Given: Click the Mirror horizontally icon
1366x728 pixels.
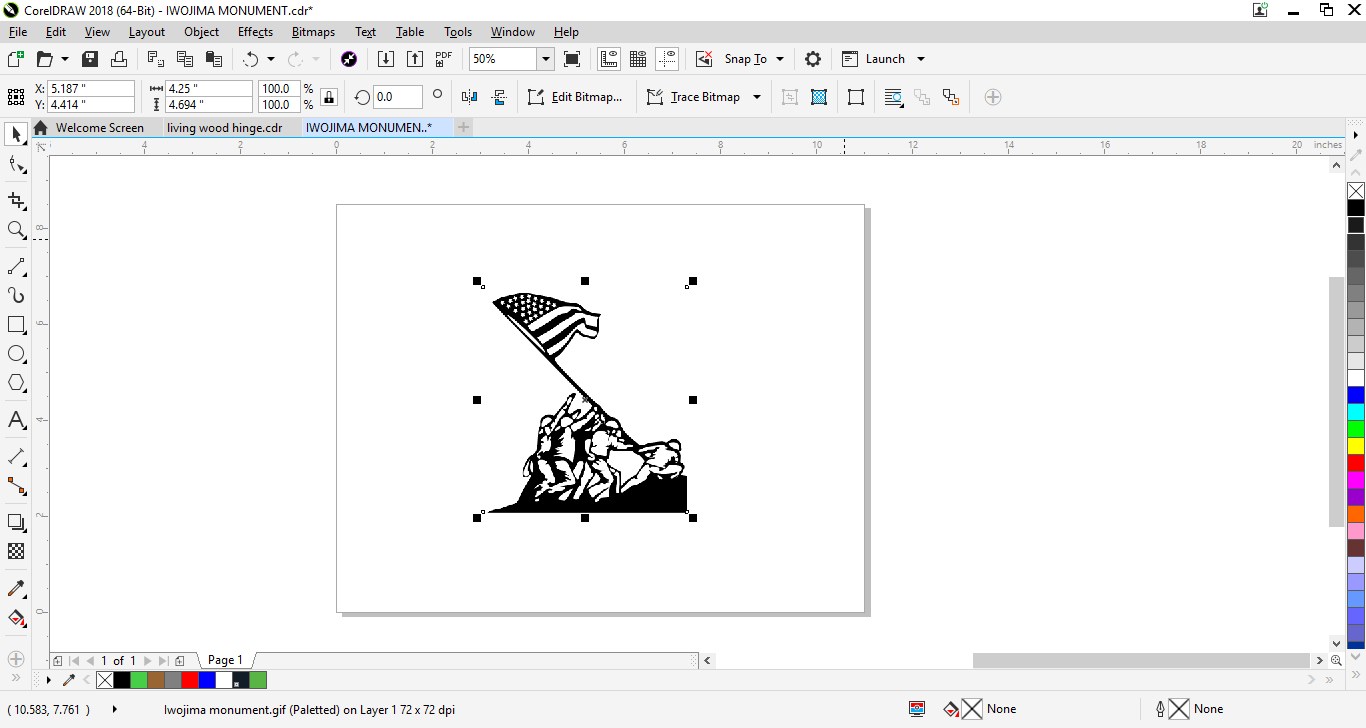Looking at the screenshot, I should pyautogui.click(x=470, y=97).
